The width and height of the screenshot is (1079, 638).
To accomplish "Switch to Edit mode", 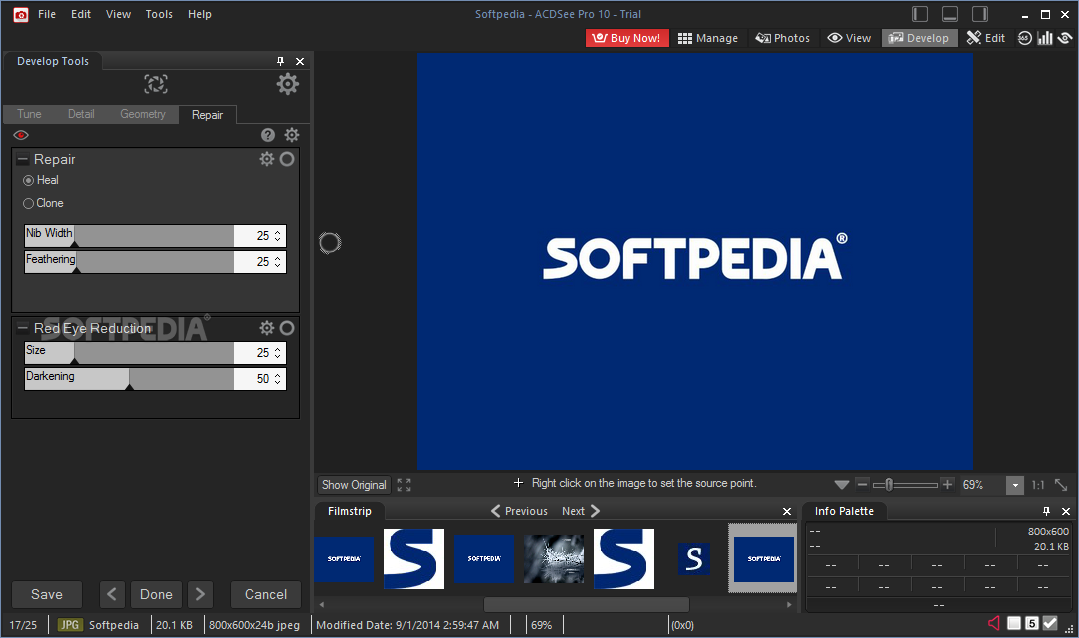I will pyautogui.click(x=985, y=38).
